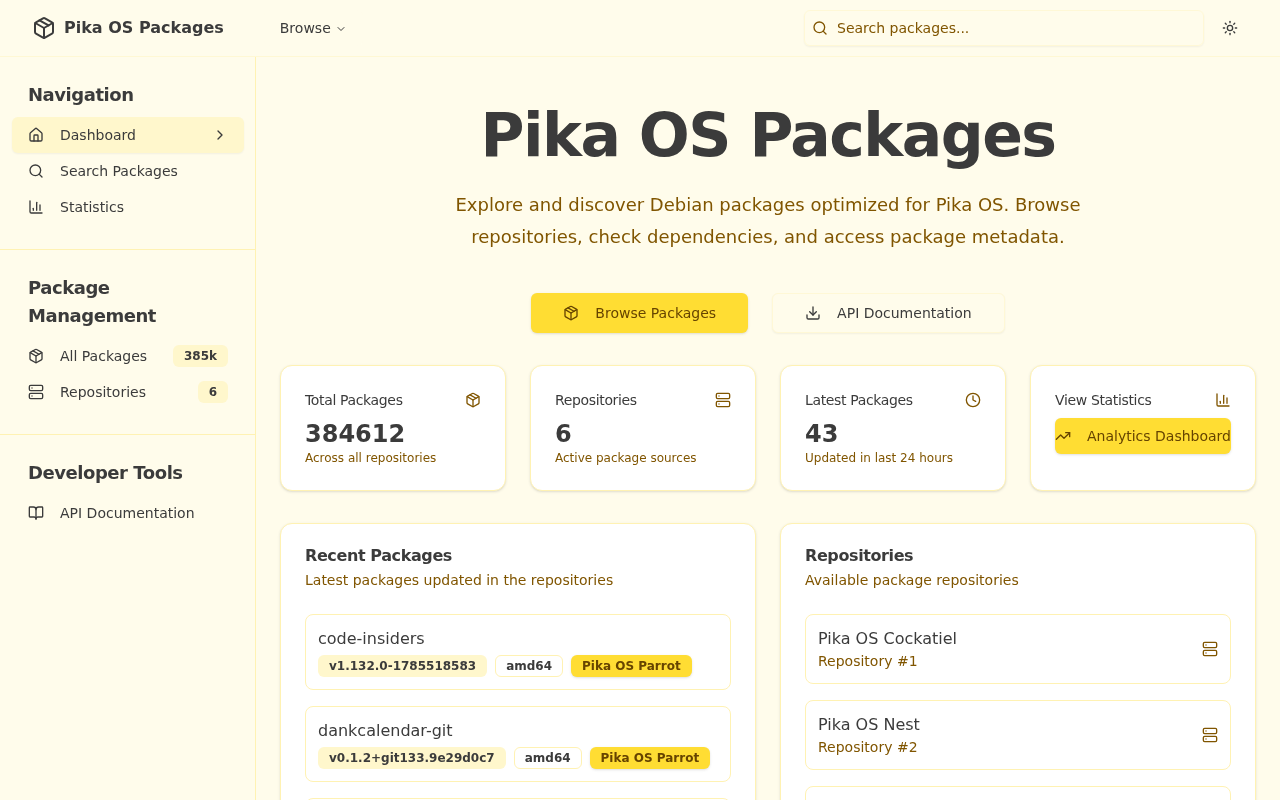Click the server icon for Pika OS Cockatiel

pos(1210,649)
